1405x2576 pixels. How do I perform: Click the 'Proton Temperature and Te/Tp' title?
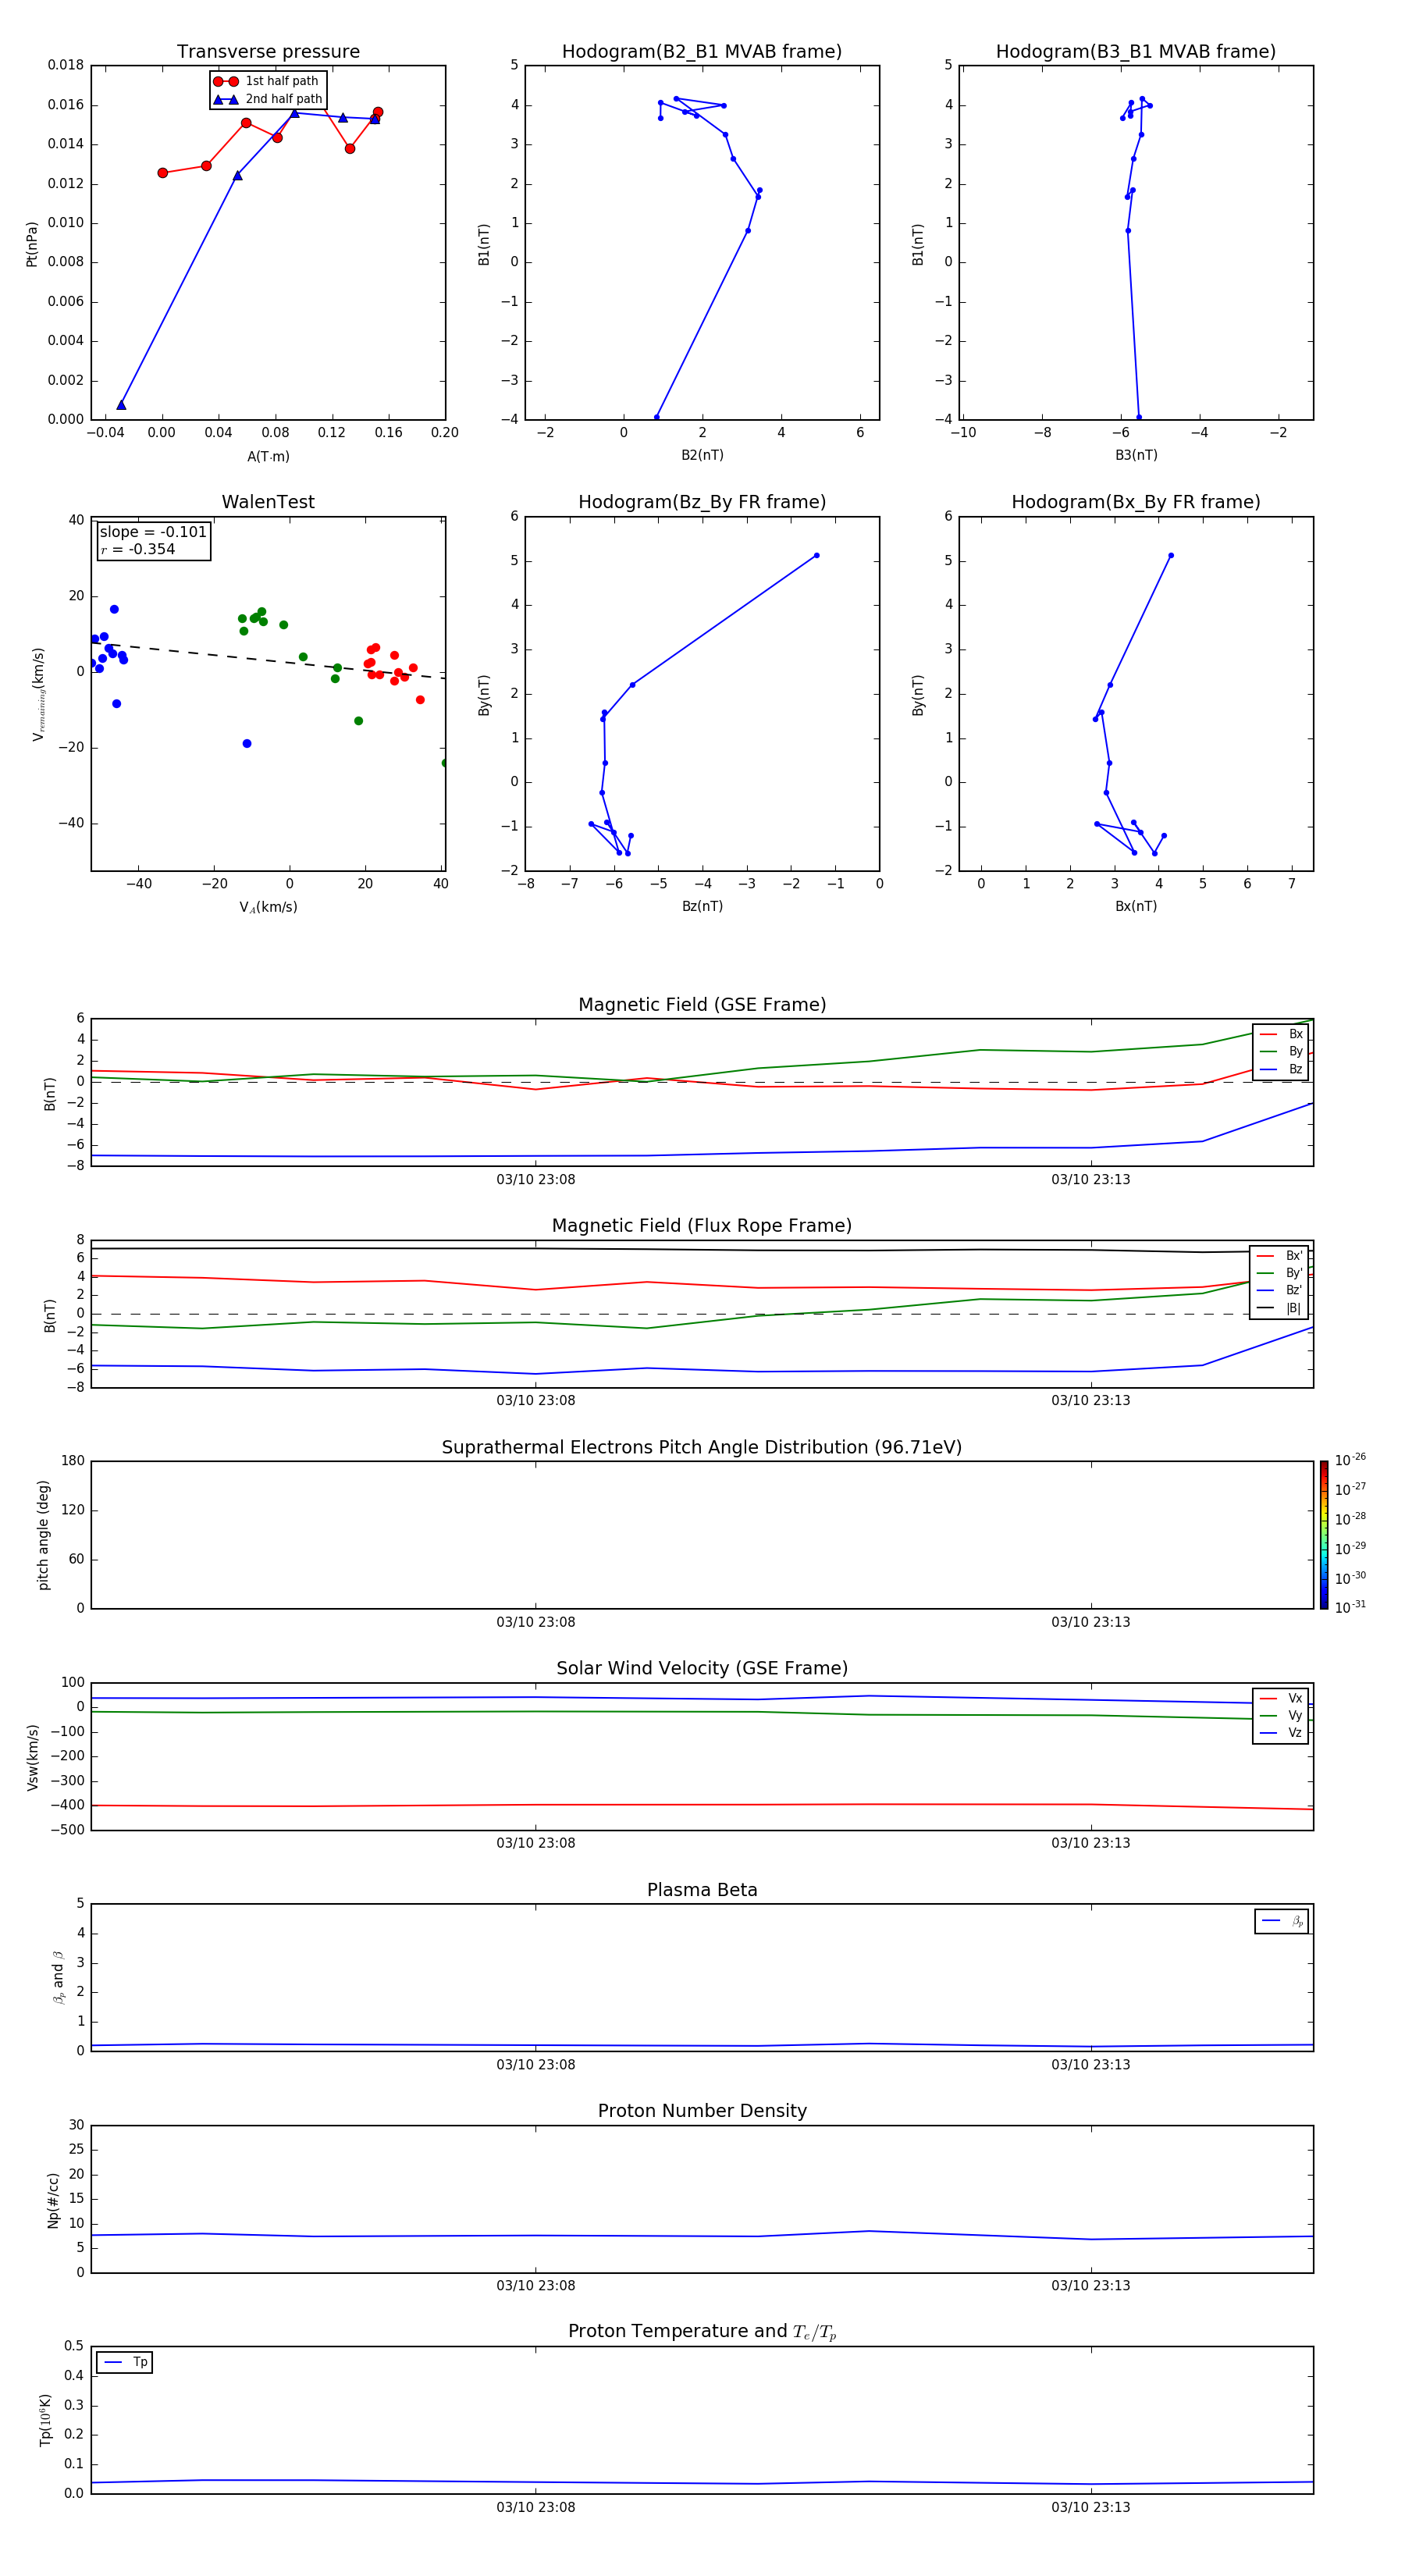pos(702,2332)
